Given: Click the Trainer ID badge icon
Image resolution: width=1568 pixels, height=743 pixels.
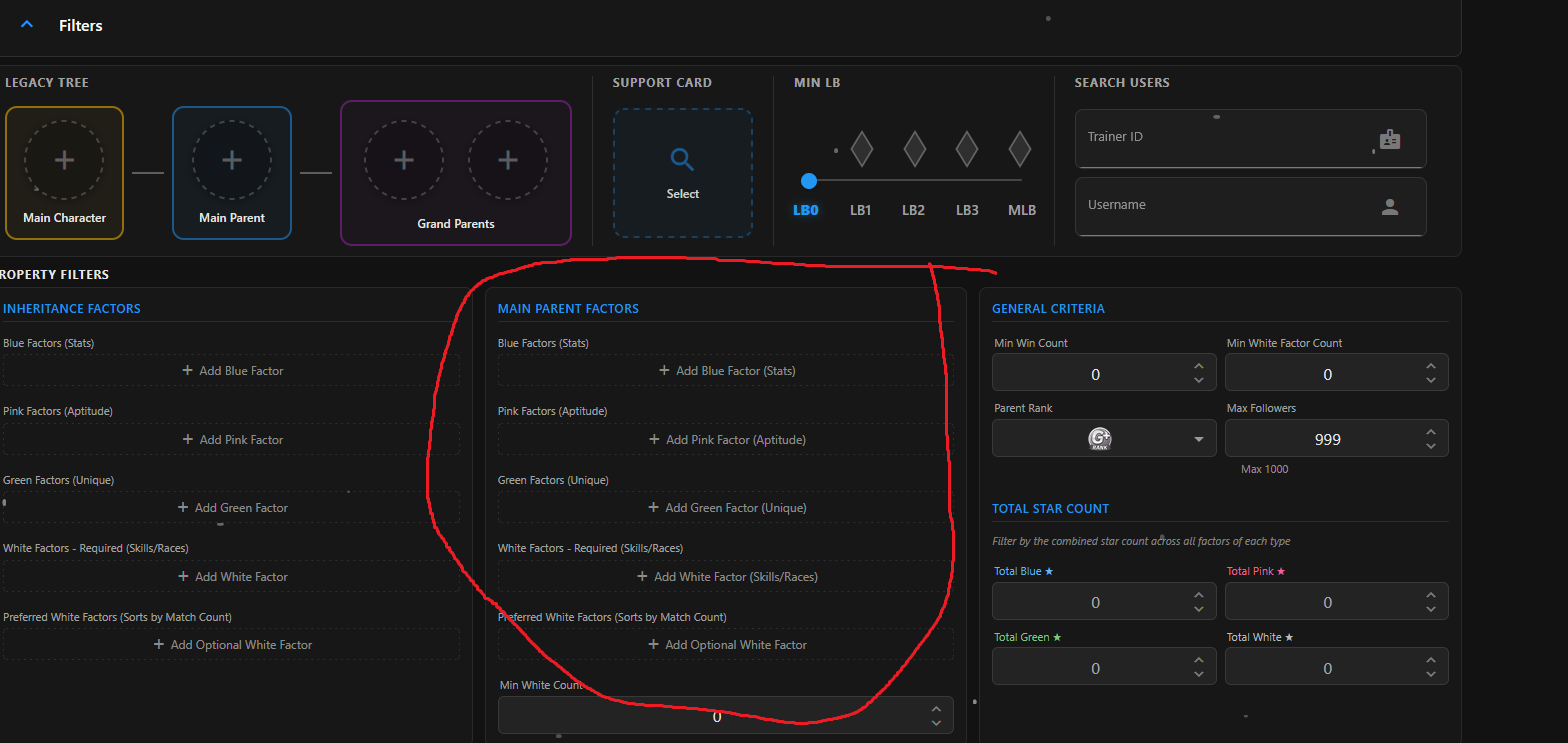Looking at the screenshot, I should (1390, 140).
